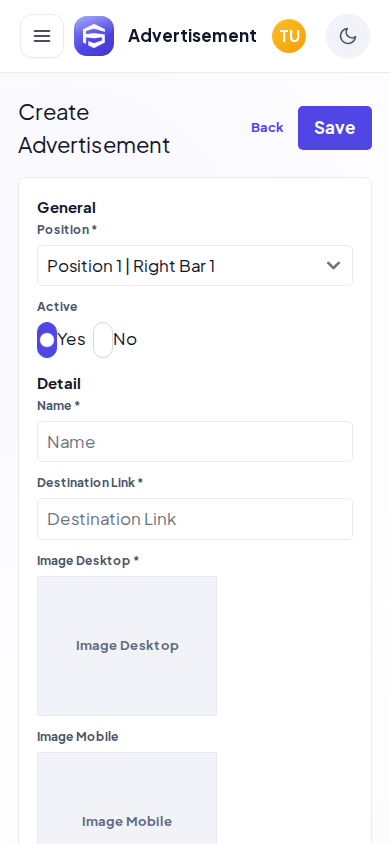
Task: Open the hamburger navigation menu
Action: pos(42,36)
